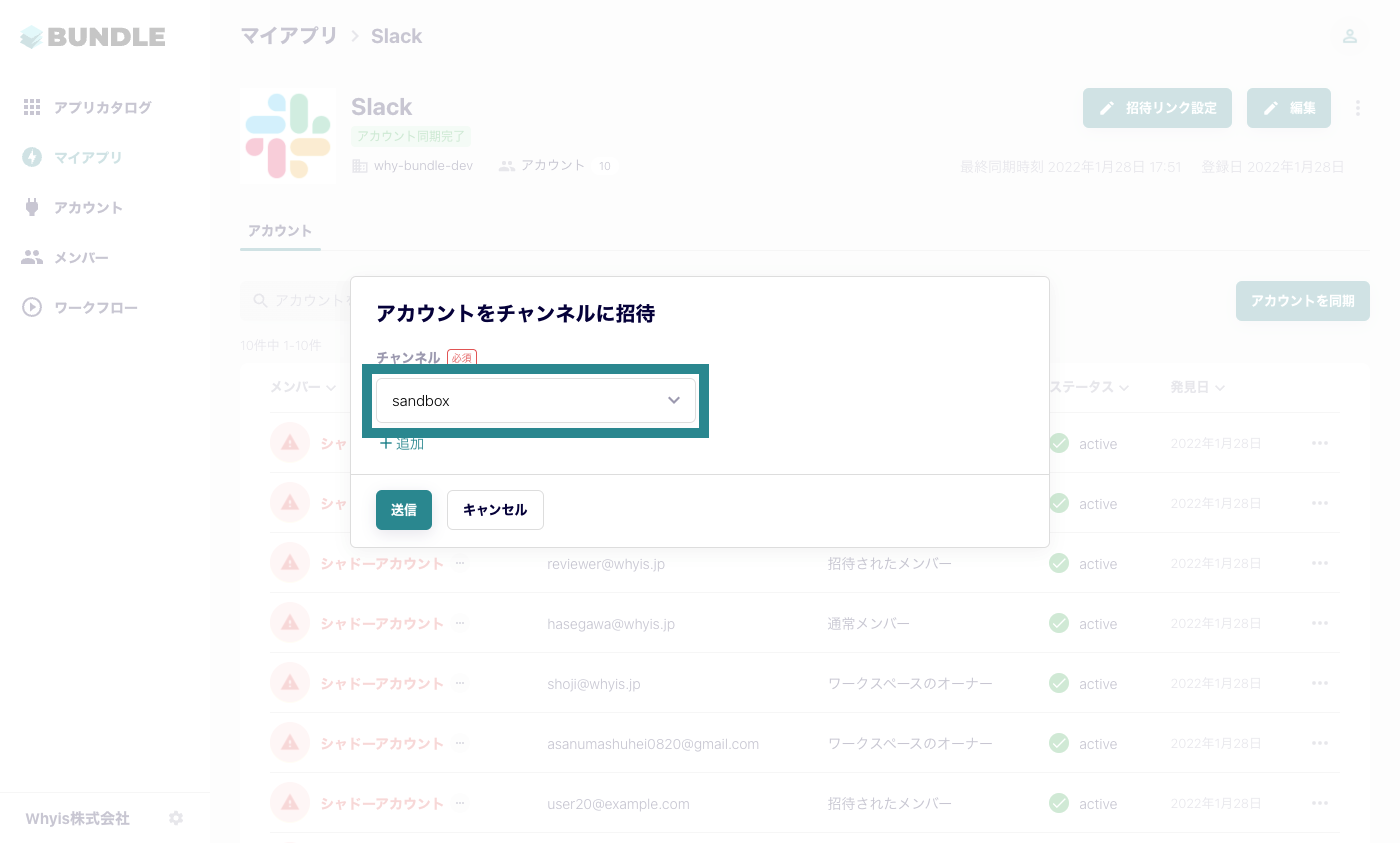Click the アカウント同期完了 status badge
The image size is (1400, 843).
click(x=410, y=136)
